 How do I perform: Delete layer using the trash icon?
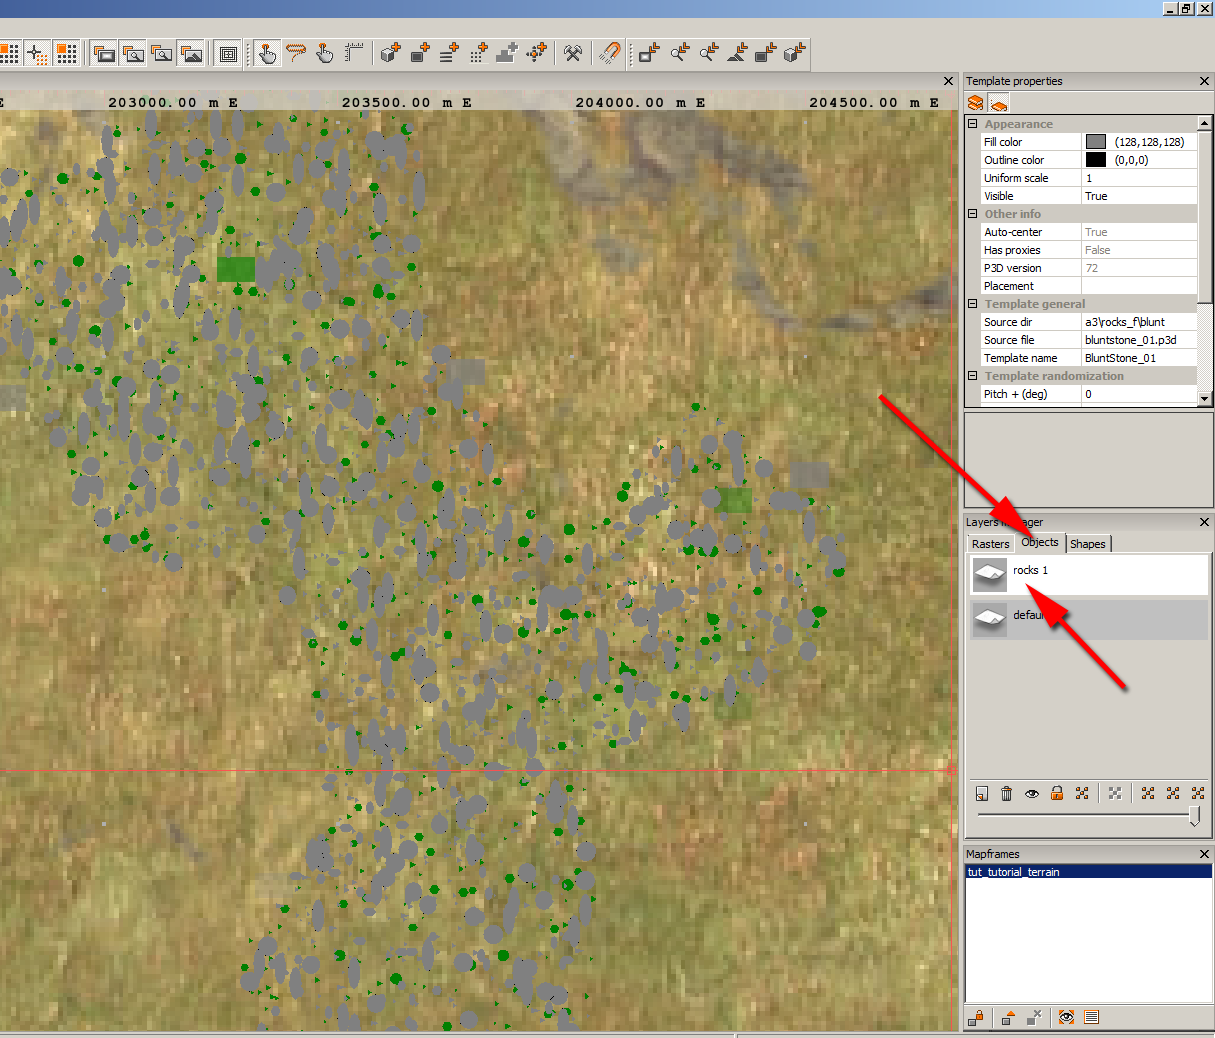[1007, 793]
